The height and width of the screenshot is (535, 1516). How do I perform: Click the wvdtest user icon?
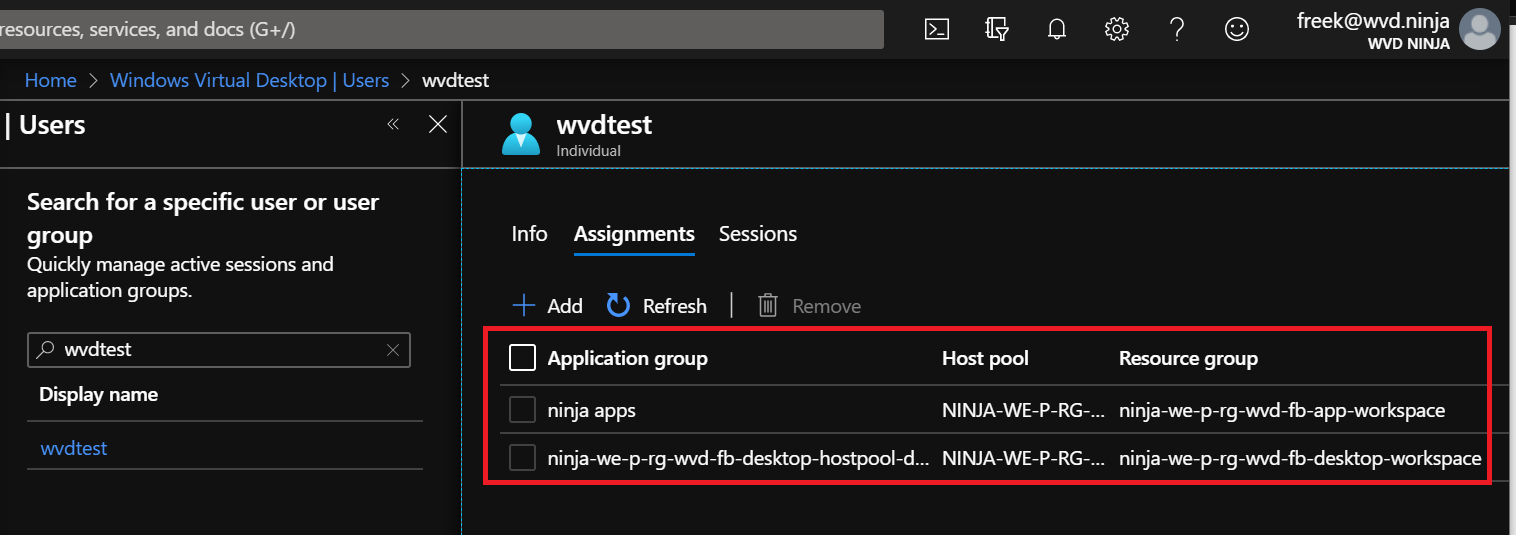click(521, 134)
